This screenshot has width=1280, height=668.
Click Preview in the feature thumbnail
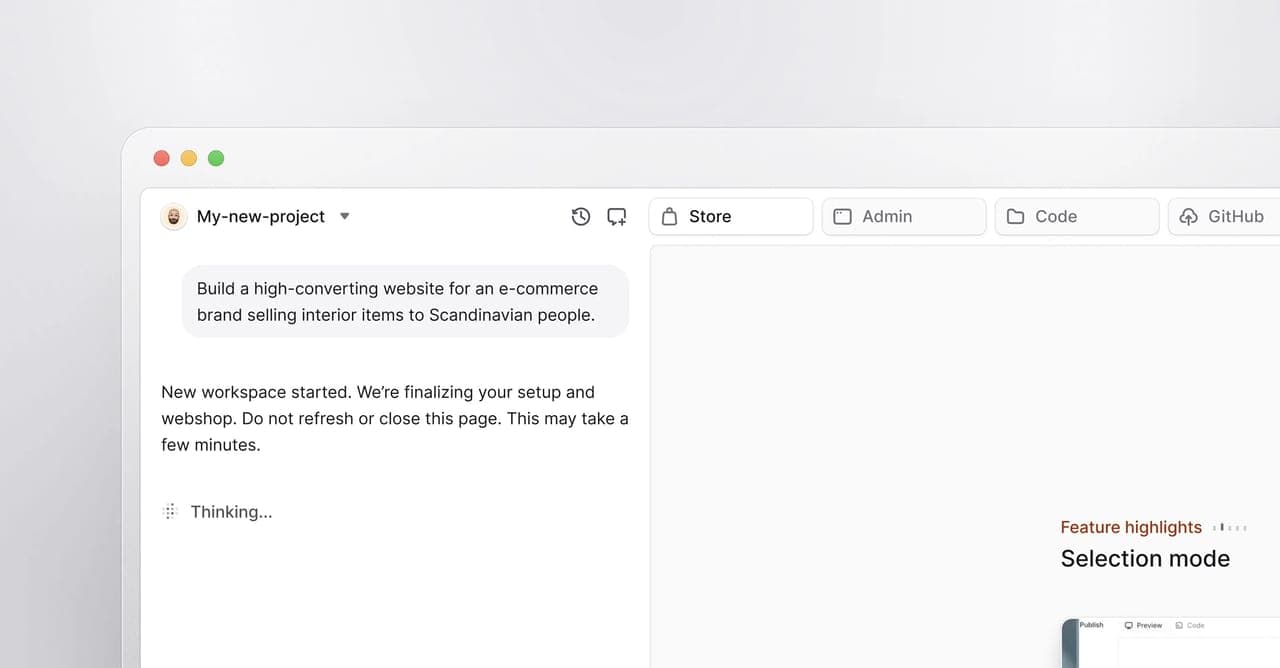coord(1144,625)
